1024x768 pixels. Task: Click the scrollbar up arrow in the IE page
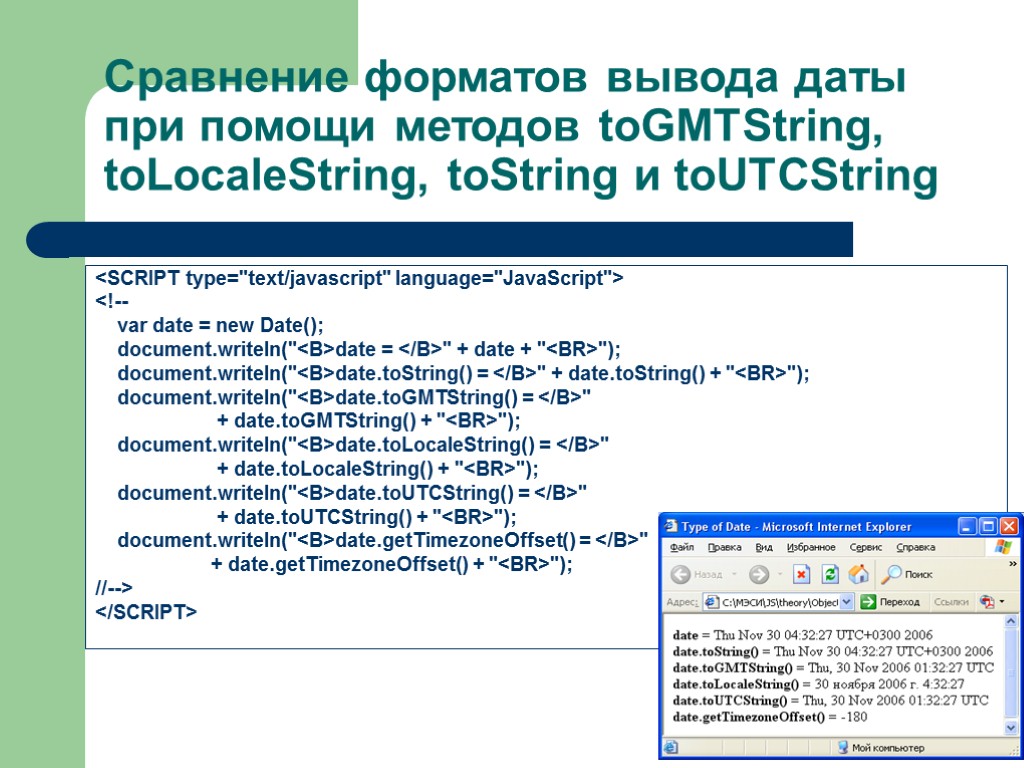[x=1011, y=621]
